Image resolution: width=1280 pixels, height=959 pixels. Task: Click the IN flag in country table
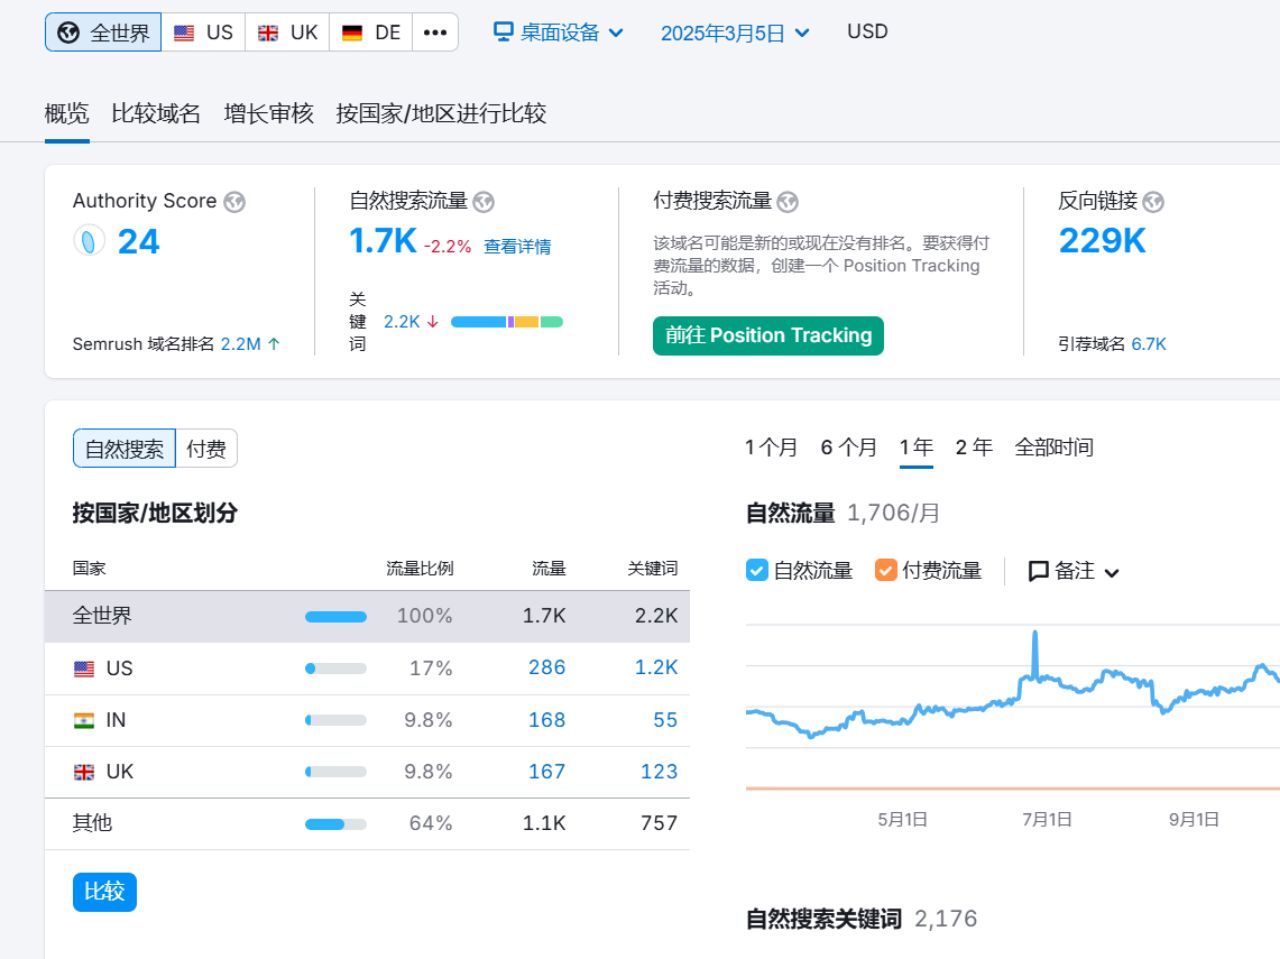point(84,721)
